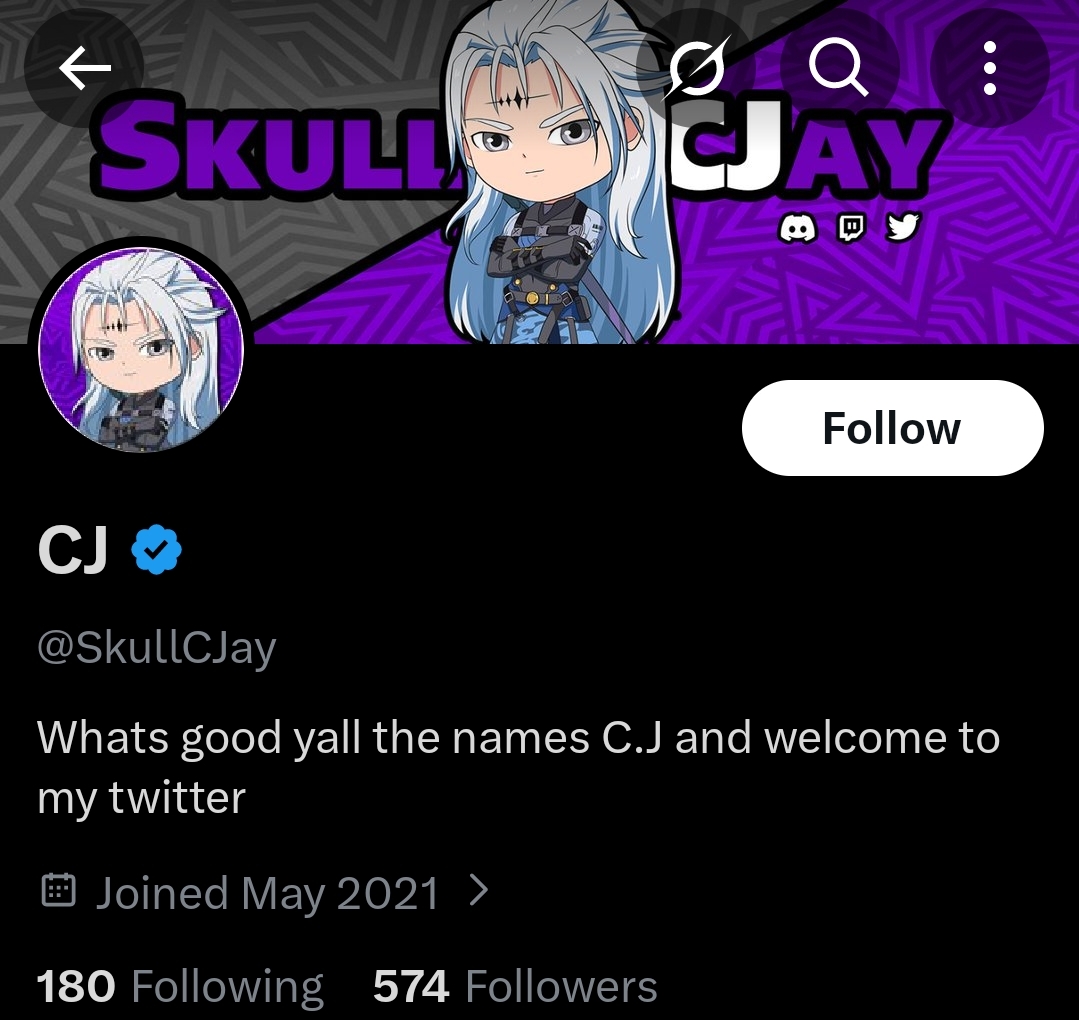
Task: Follow the CJ account
Action: click(x=893, y=427)
